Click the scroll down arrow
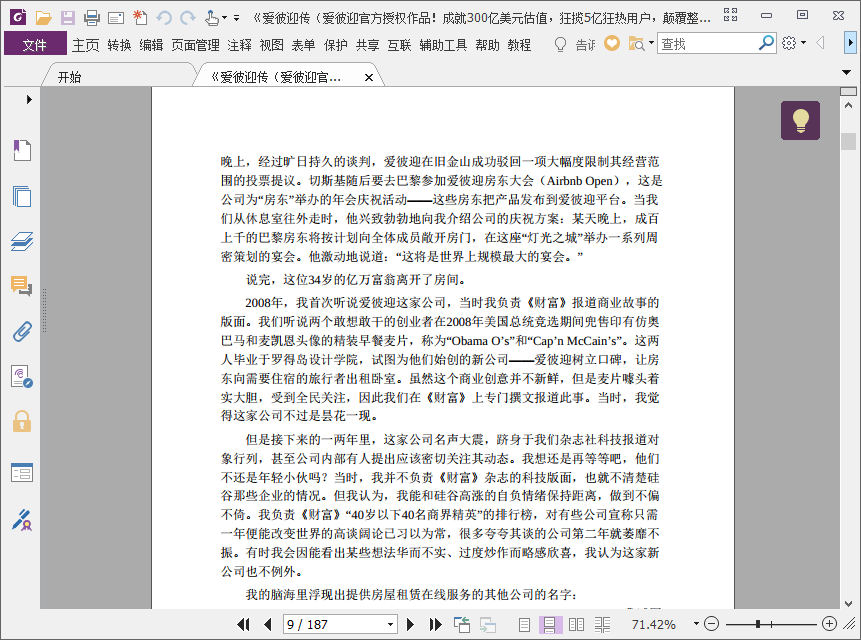 tap(848, 604)
